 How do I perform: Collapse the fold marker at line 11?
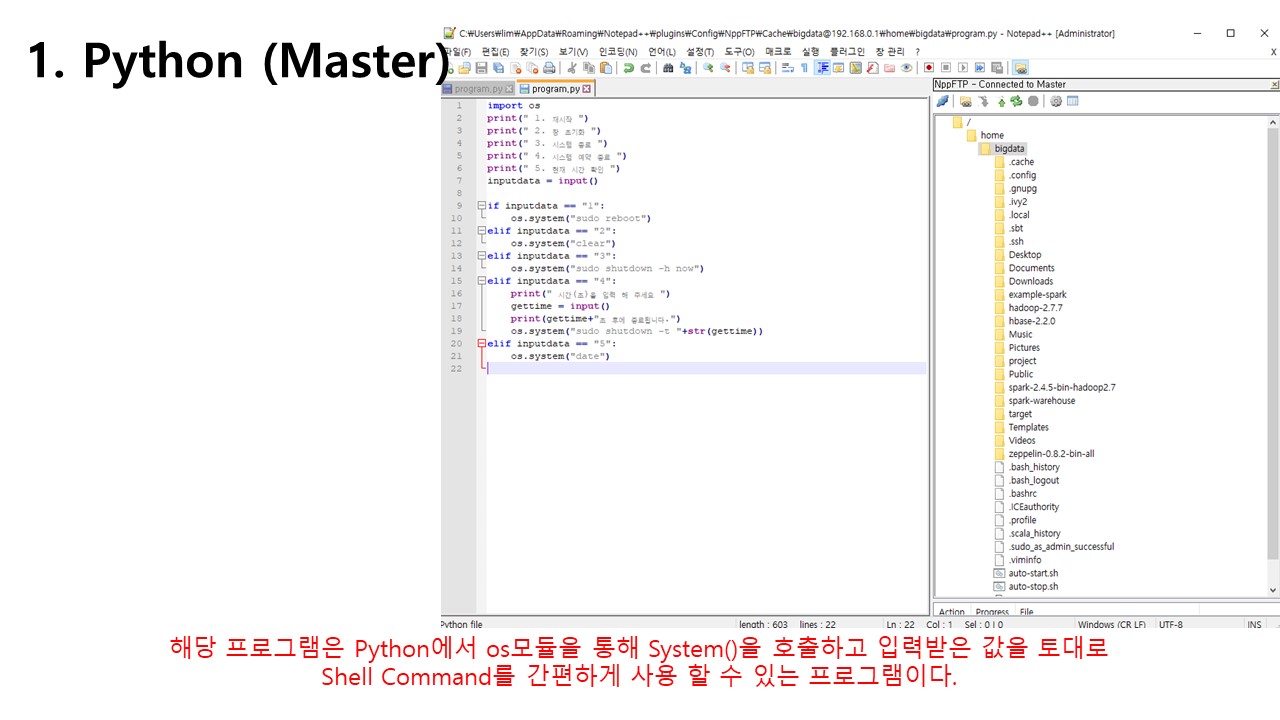pos(482,231)
